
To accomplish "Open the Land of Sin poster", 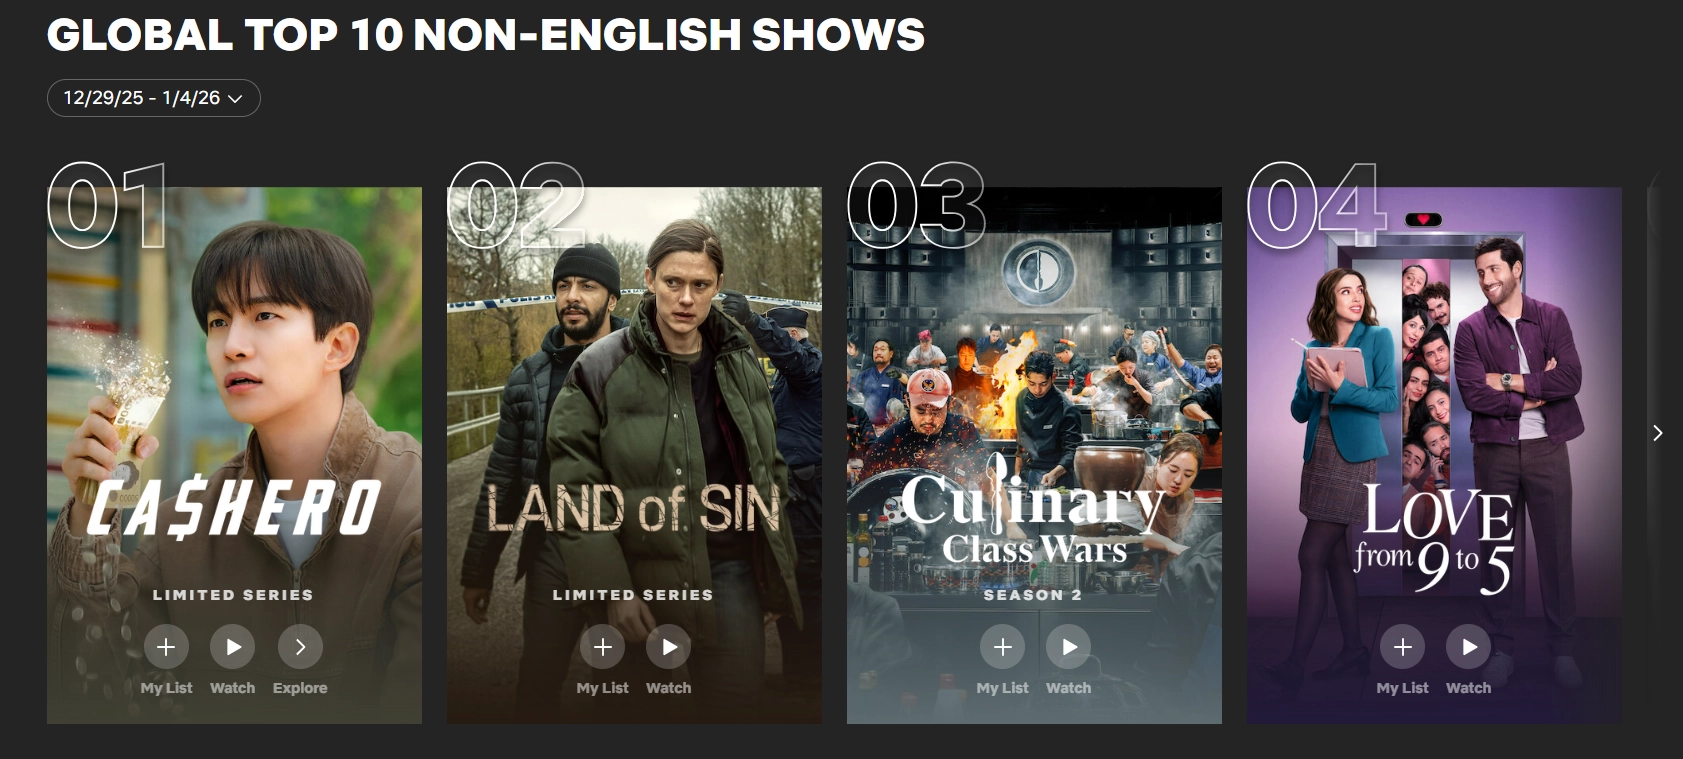I will pos(634,455).
